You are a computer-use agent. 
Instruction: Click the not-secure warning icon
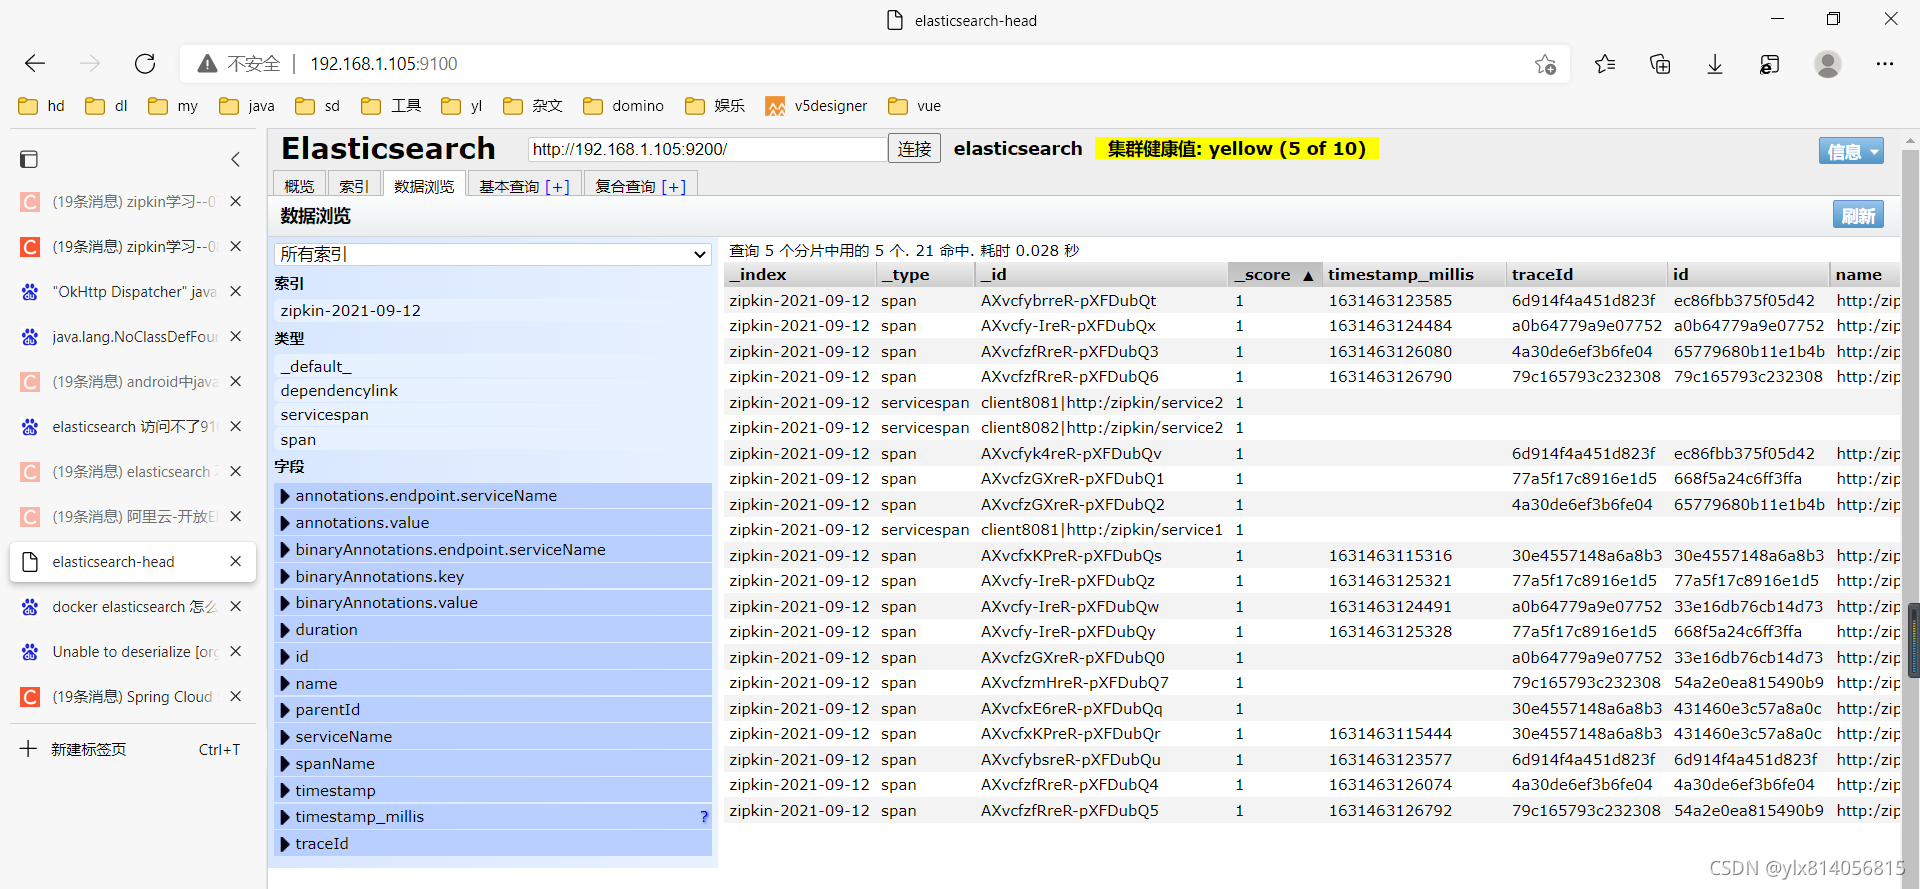pyautogui.click(x=207, y=64)
